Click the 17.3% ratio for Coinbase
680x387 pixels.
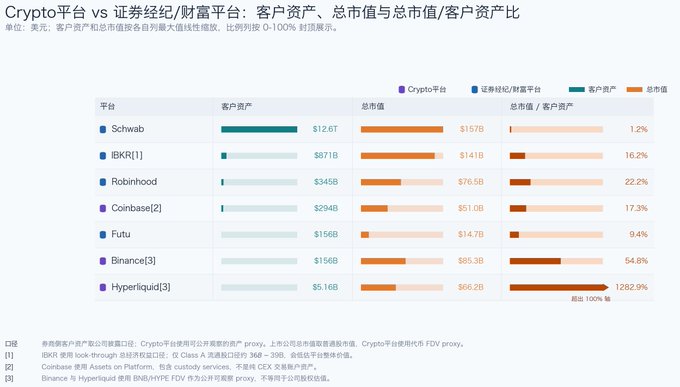pyautogui.click(x=636, y=208)
